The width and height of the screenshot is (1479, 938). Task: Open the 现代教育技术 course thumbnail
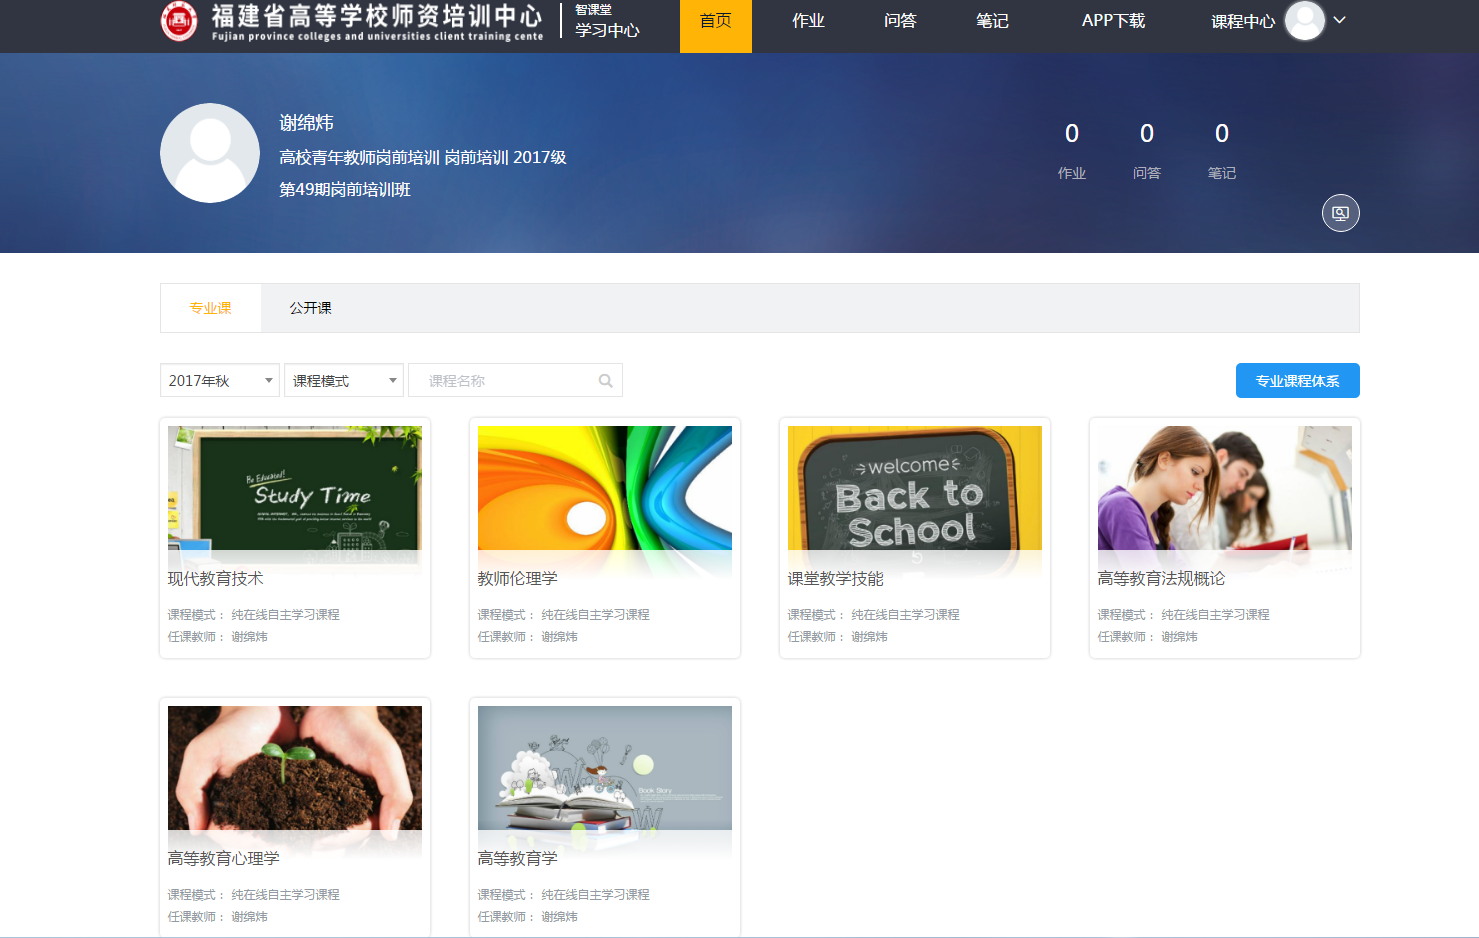point(295,489)
